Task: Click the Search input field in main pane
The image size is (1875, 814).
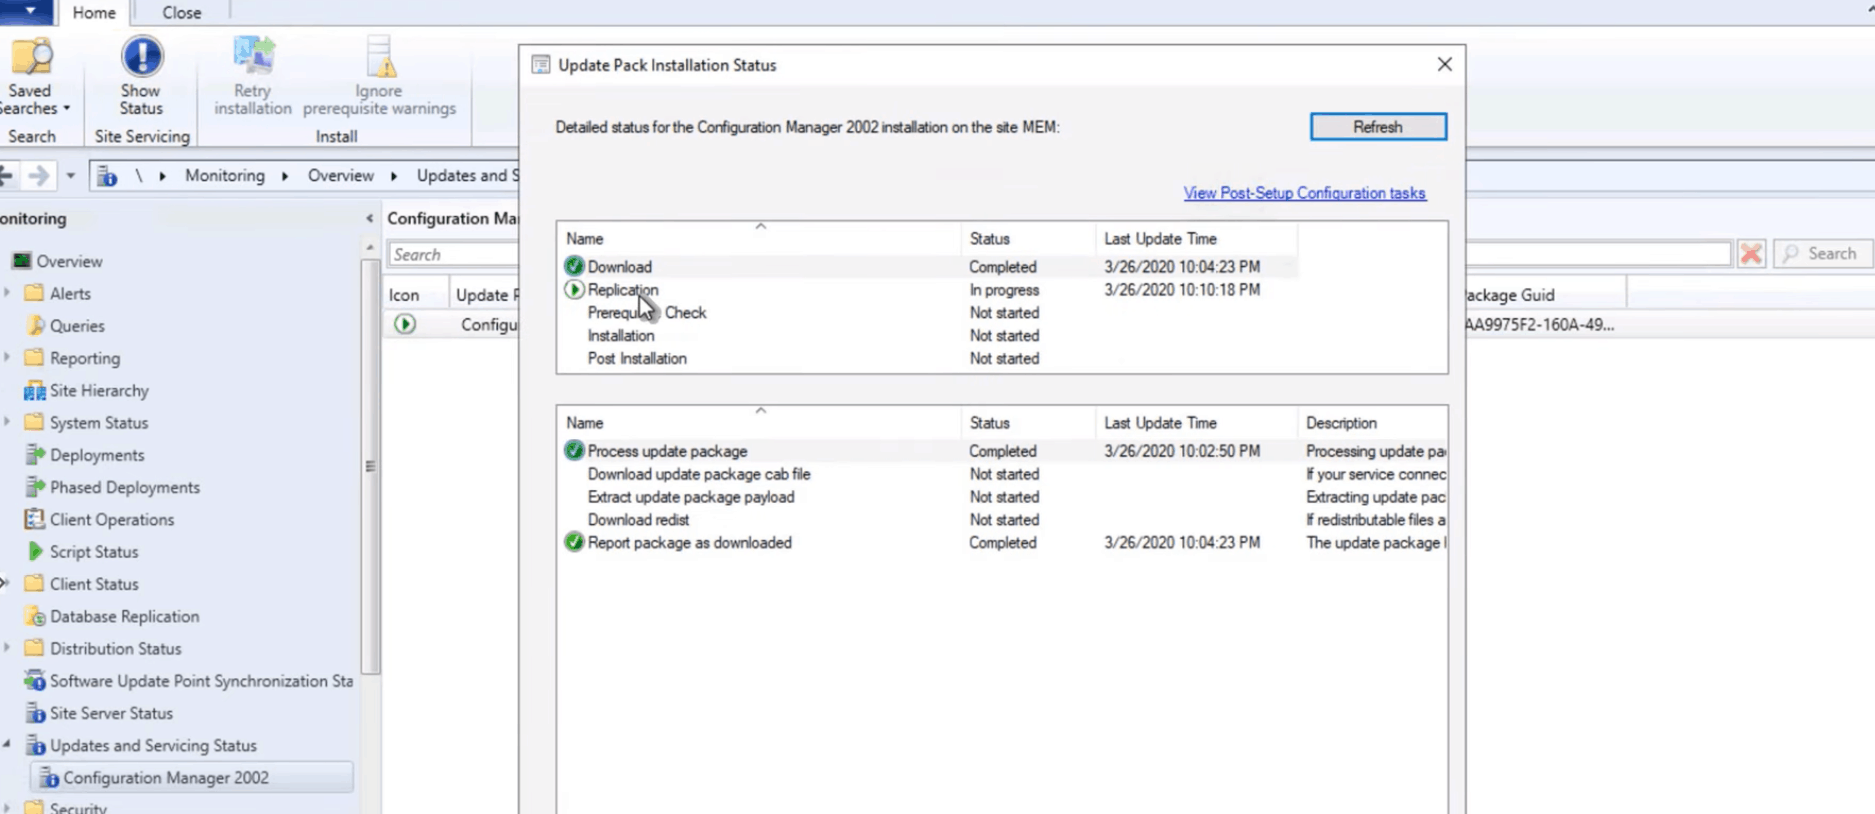Action: (x=453, y=255)
